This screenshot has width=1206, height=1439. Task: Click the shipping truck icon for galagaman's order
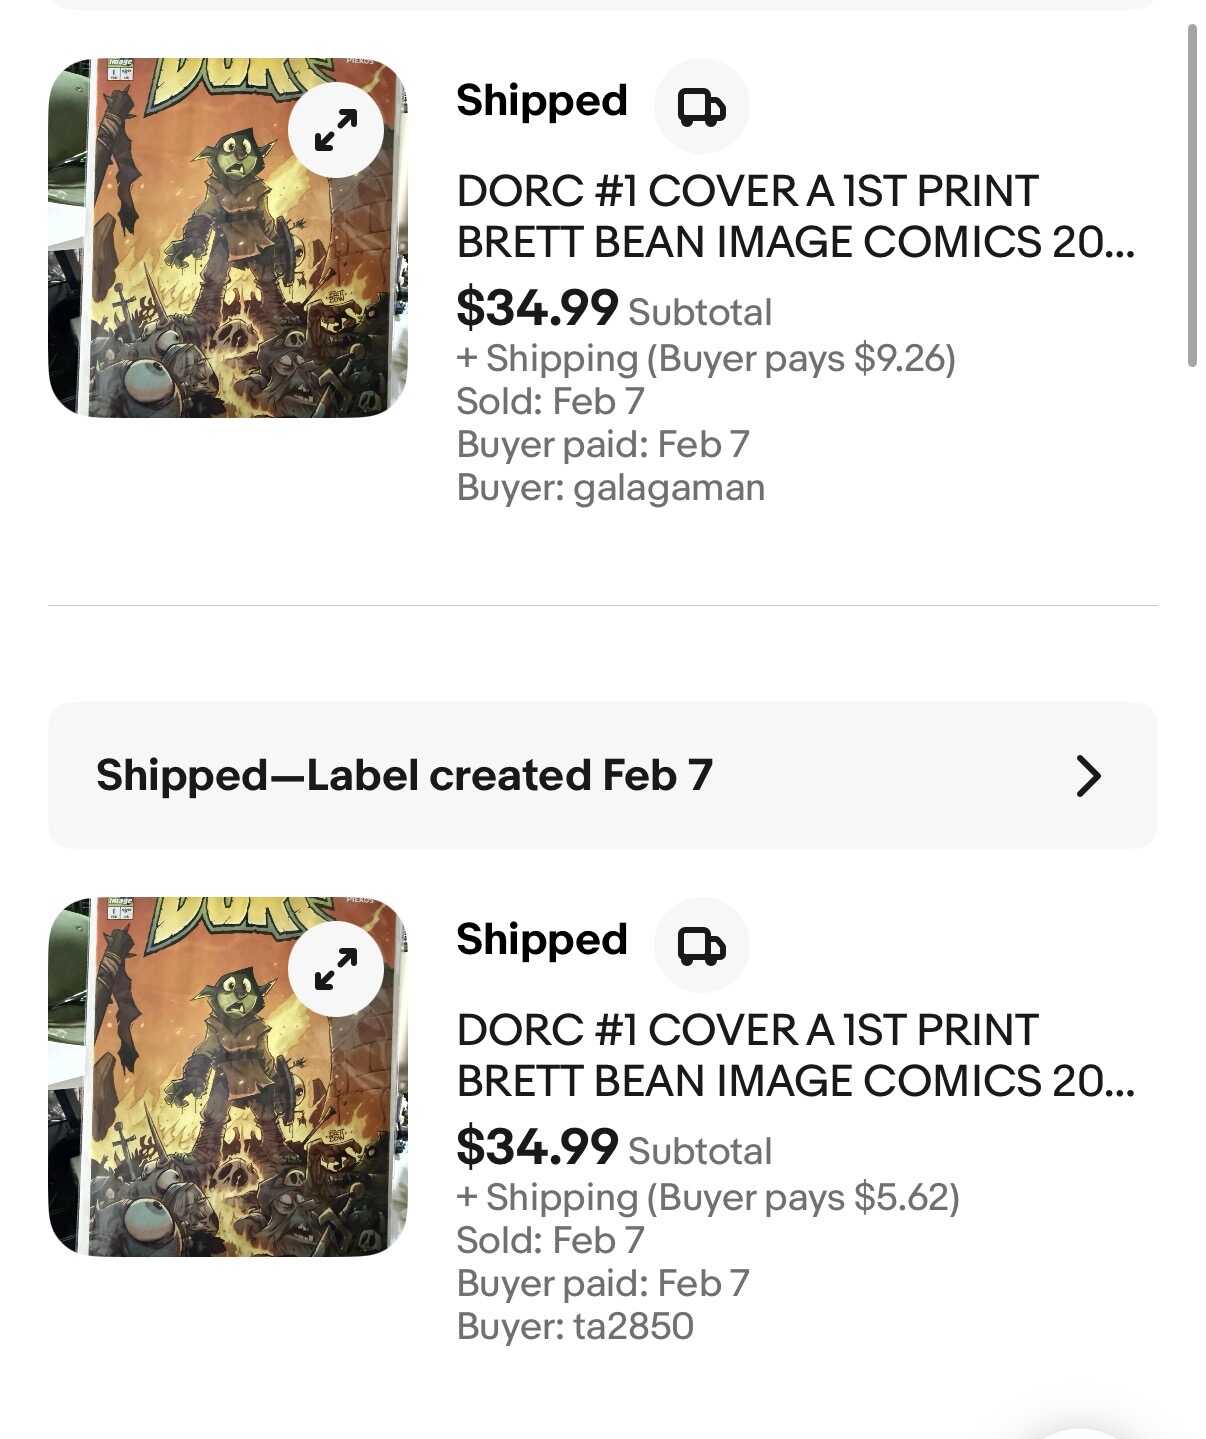click(701, 106)
